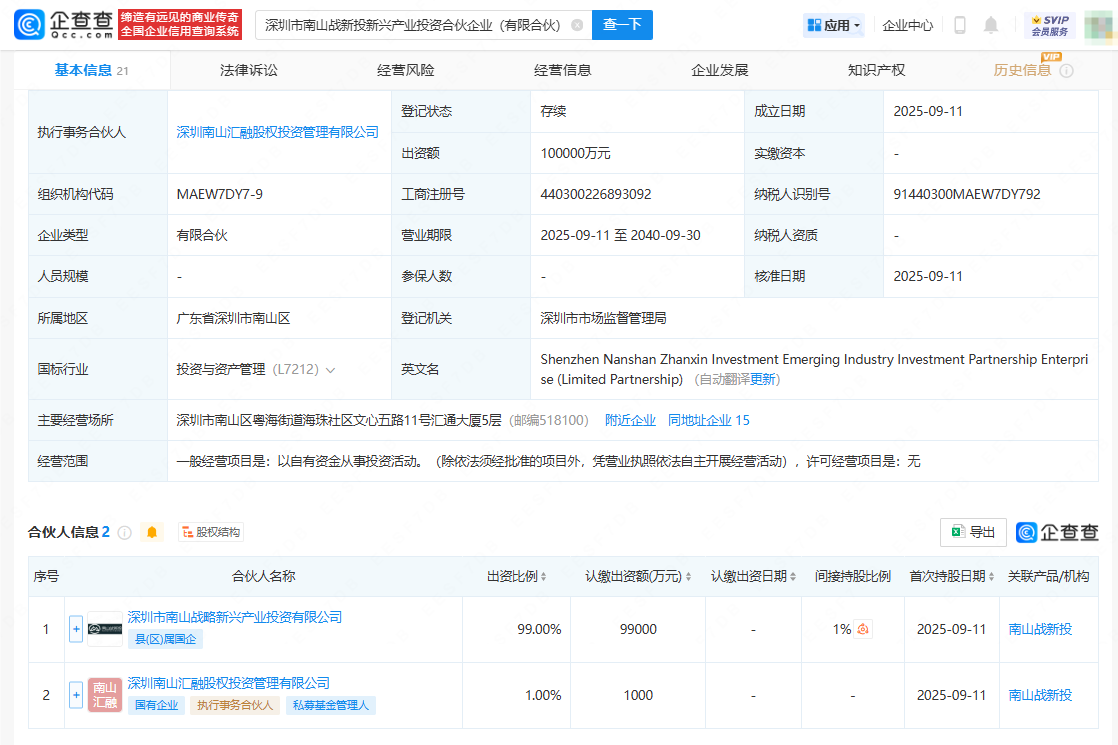Switch to the 知识产权 tab

tap(876, 70)
